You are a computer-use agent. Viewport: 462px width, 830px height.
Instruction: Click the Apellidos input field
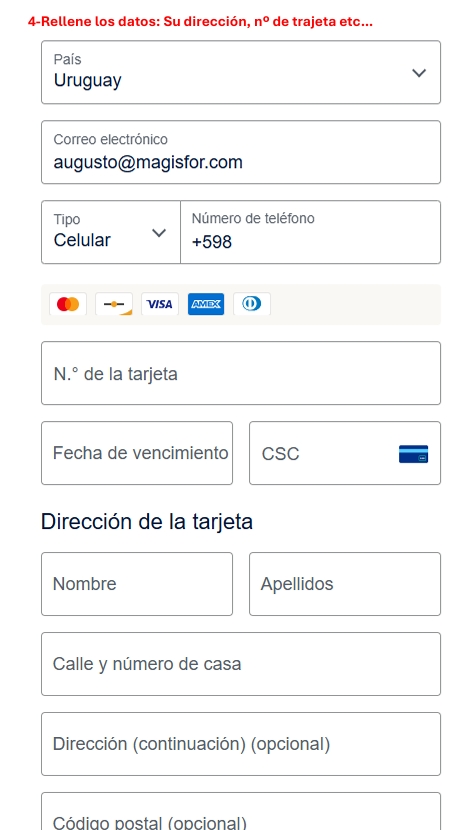pos(345,584)
